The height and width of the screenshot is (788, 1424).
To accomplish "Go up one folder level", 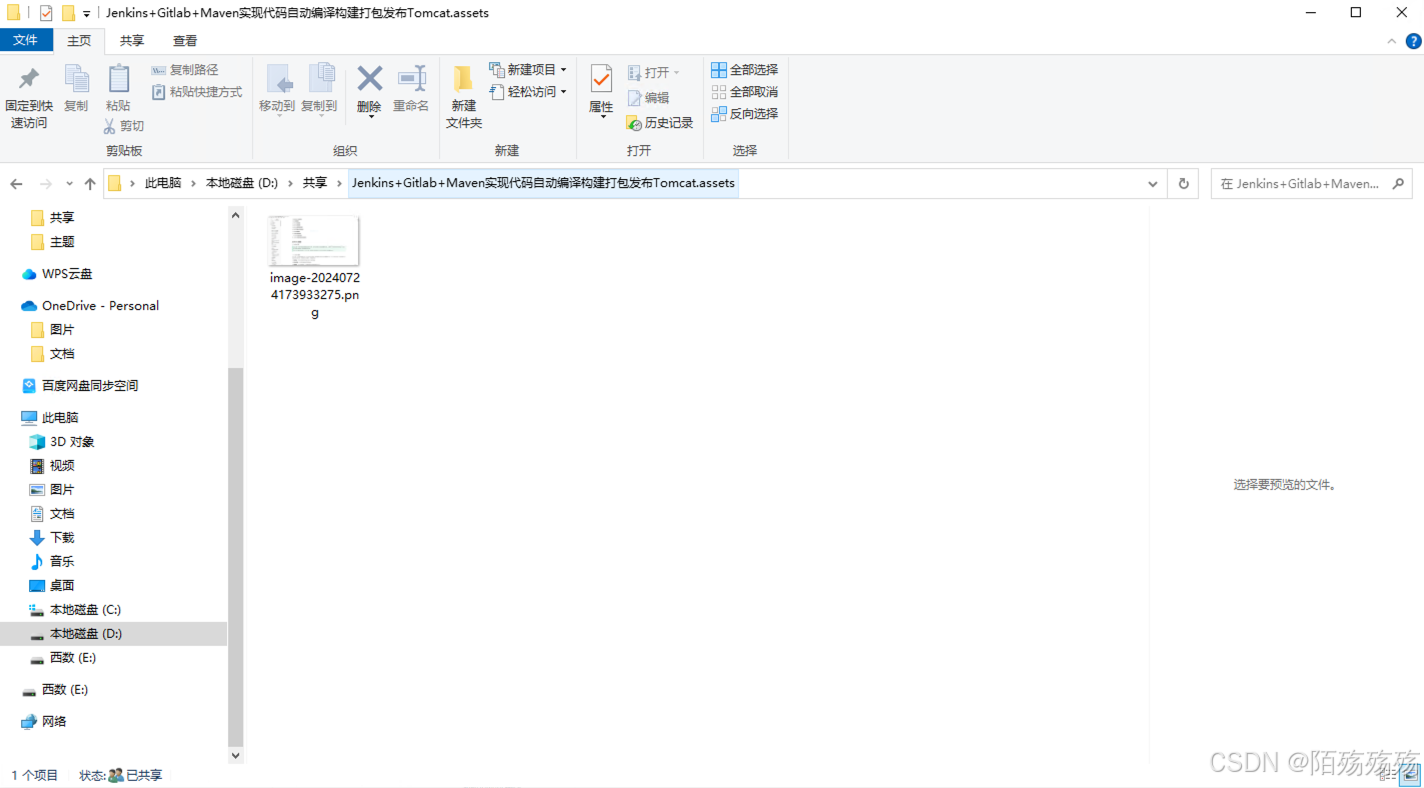I will coord(90,184).
